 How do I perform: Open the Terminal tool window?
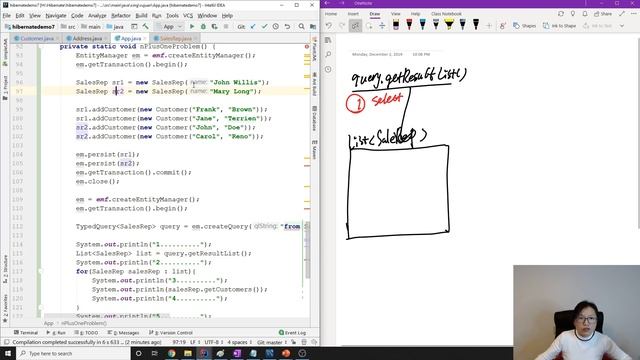[x=26, y=333]
